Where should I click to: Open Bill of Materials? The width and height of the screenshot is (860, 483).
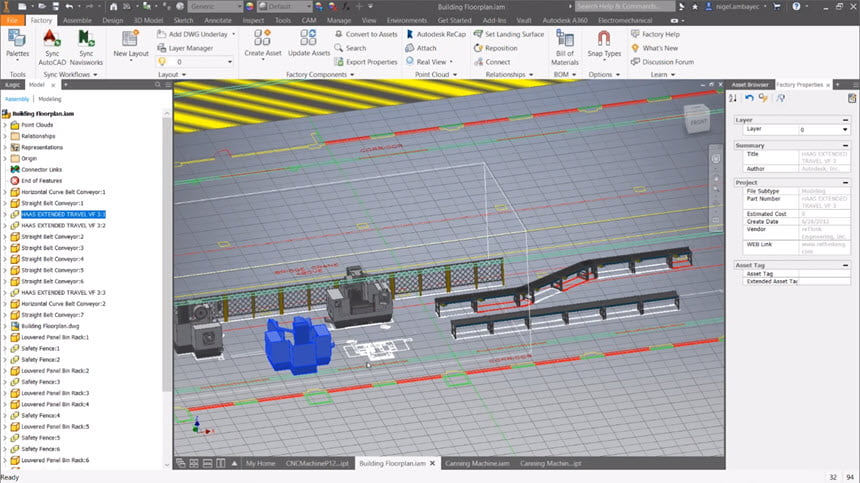[x=564, y=47]
